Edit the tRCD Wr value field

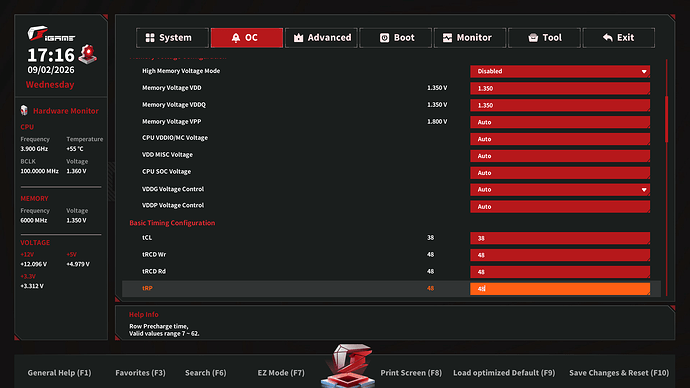pos(560,255)
